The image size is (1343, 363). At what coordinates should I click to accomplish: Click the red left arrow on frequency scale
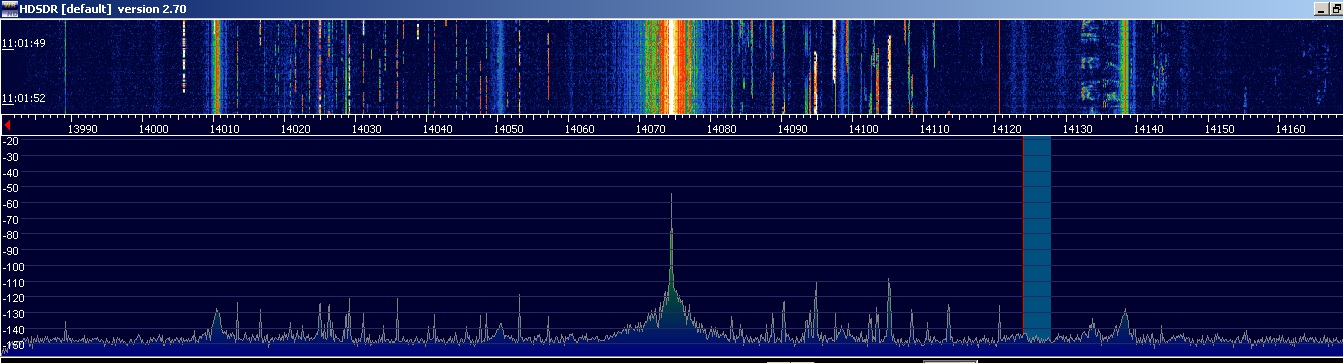(7, 125)
